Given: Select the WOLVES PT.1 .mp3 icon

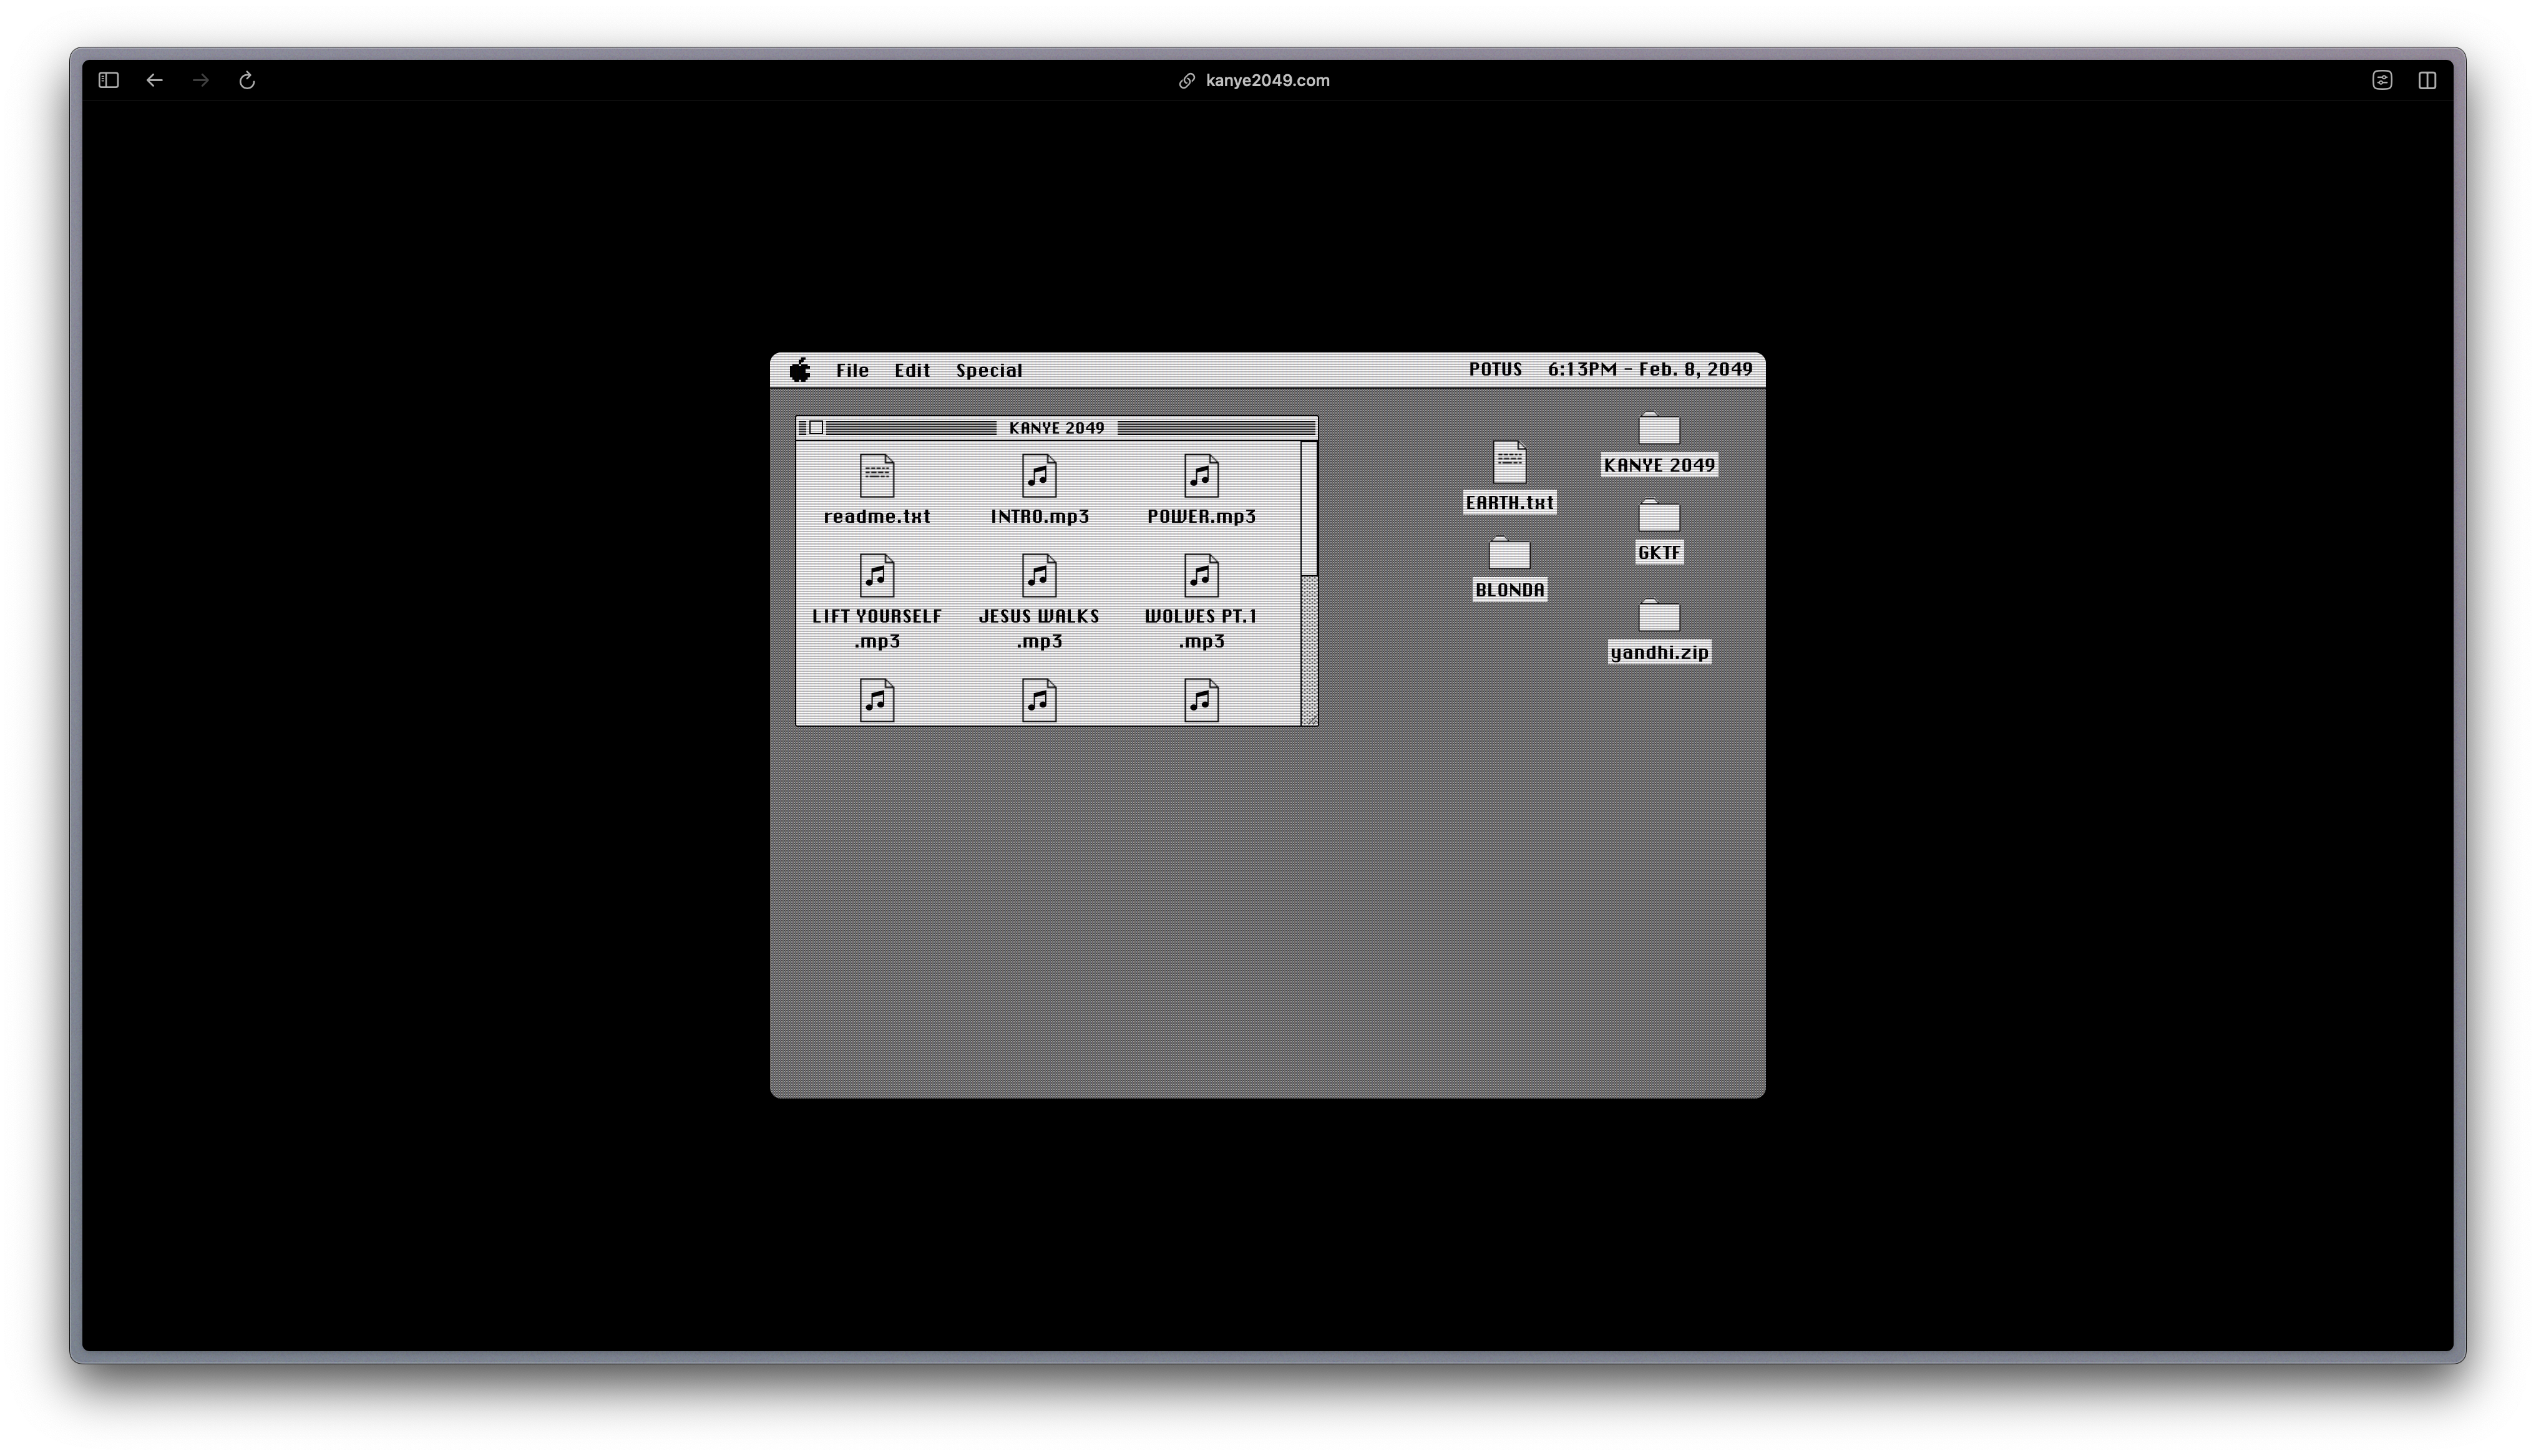Looking at the screenshot, I should tap(1201, 577).
